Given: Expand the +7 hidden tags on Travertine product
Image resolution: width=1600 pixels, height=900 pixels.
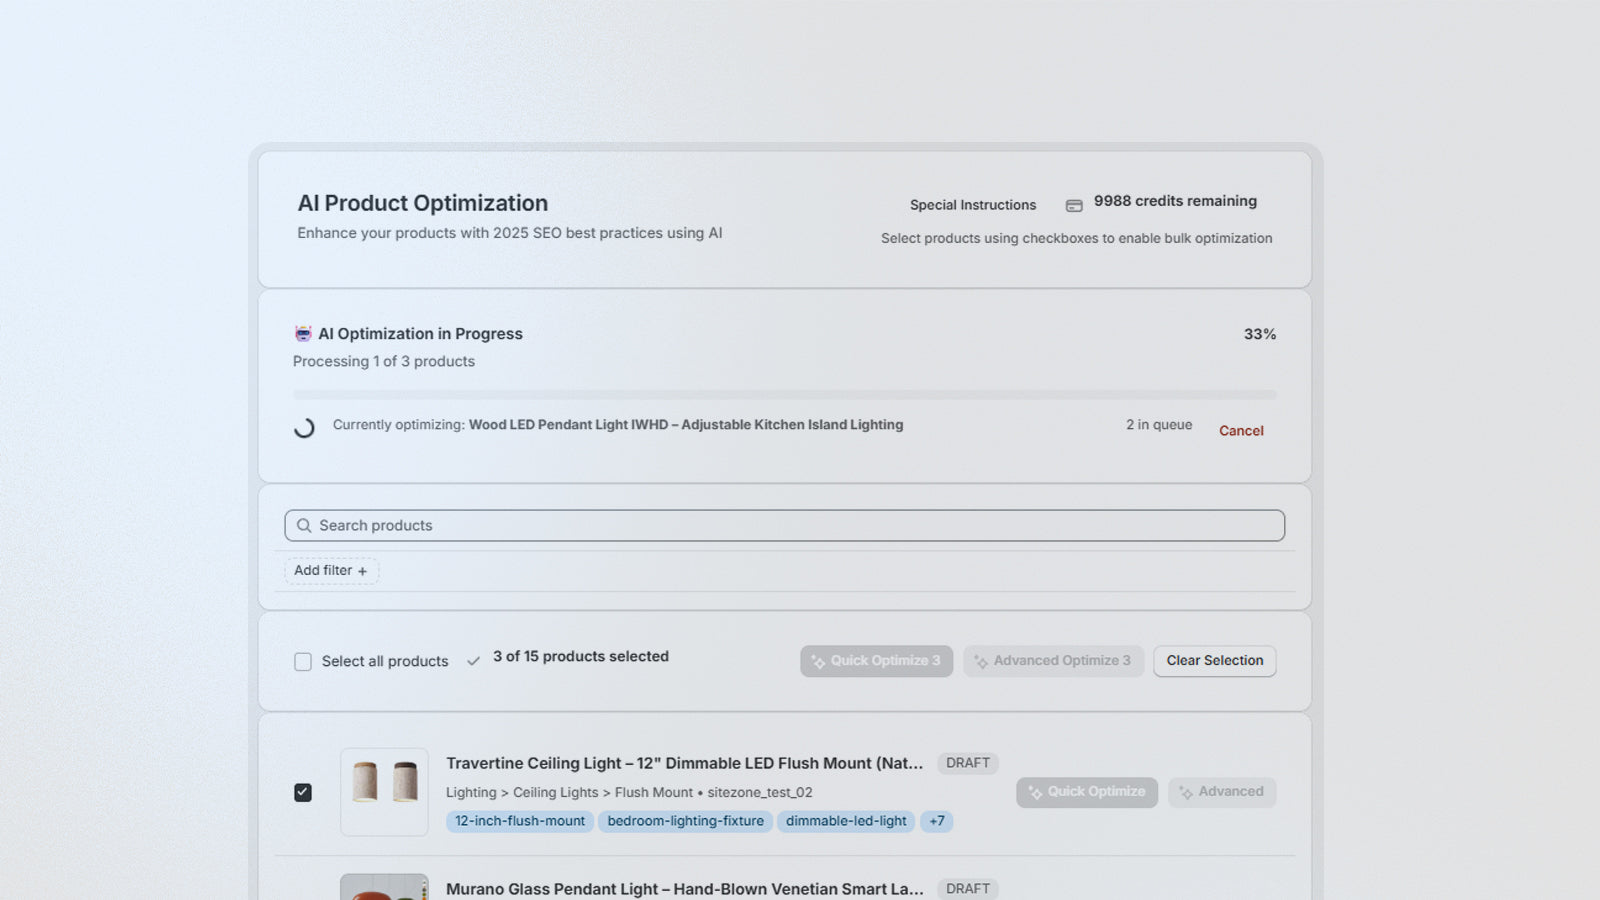Looking at the screenshot, I should [936, 821].
